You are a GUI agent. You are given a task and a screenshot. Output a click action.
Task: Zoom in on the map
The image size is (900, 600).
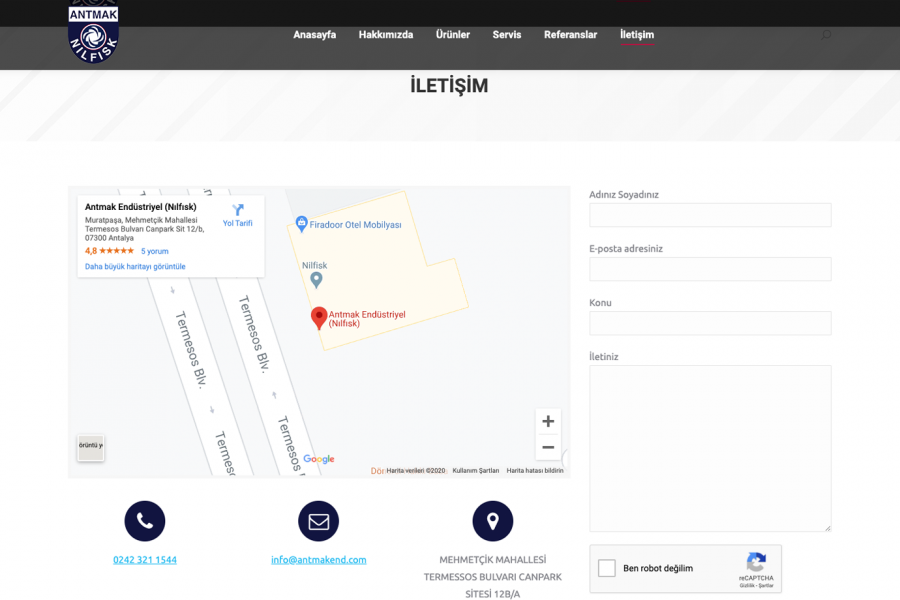[x=548, y=421]
